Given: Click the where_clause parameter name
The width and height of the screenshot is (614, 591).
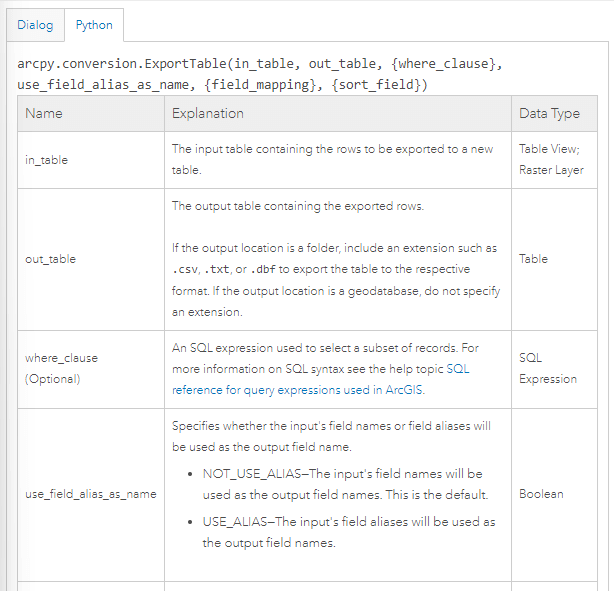Looking at the screenshot, I should tap(61, 357).
